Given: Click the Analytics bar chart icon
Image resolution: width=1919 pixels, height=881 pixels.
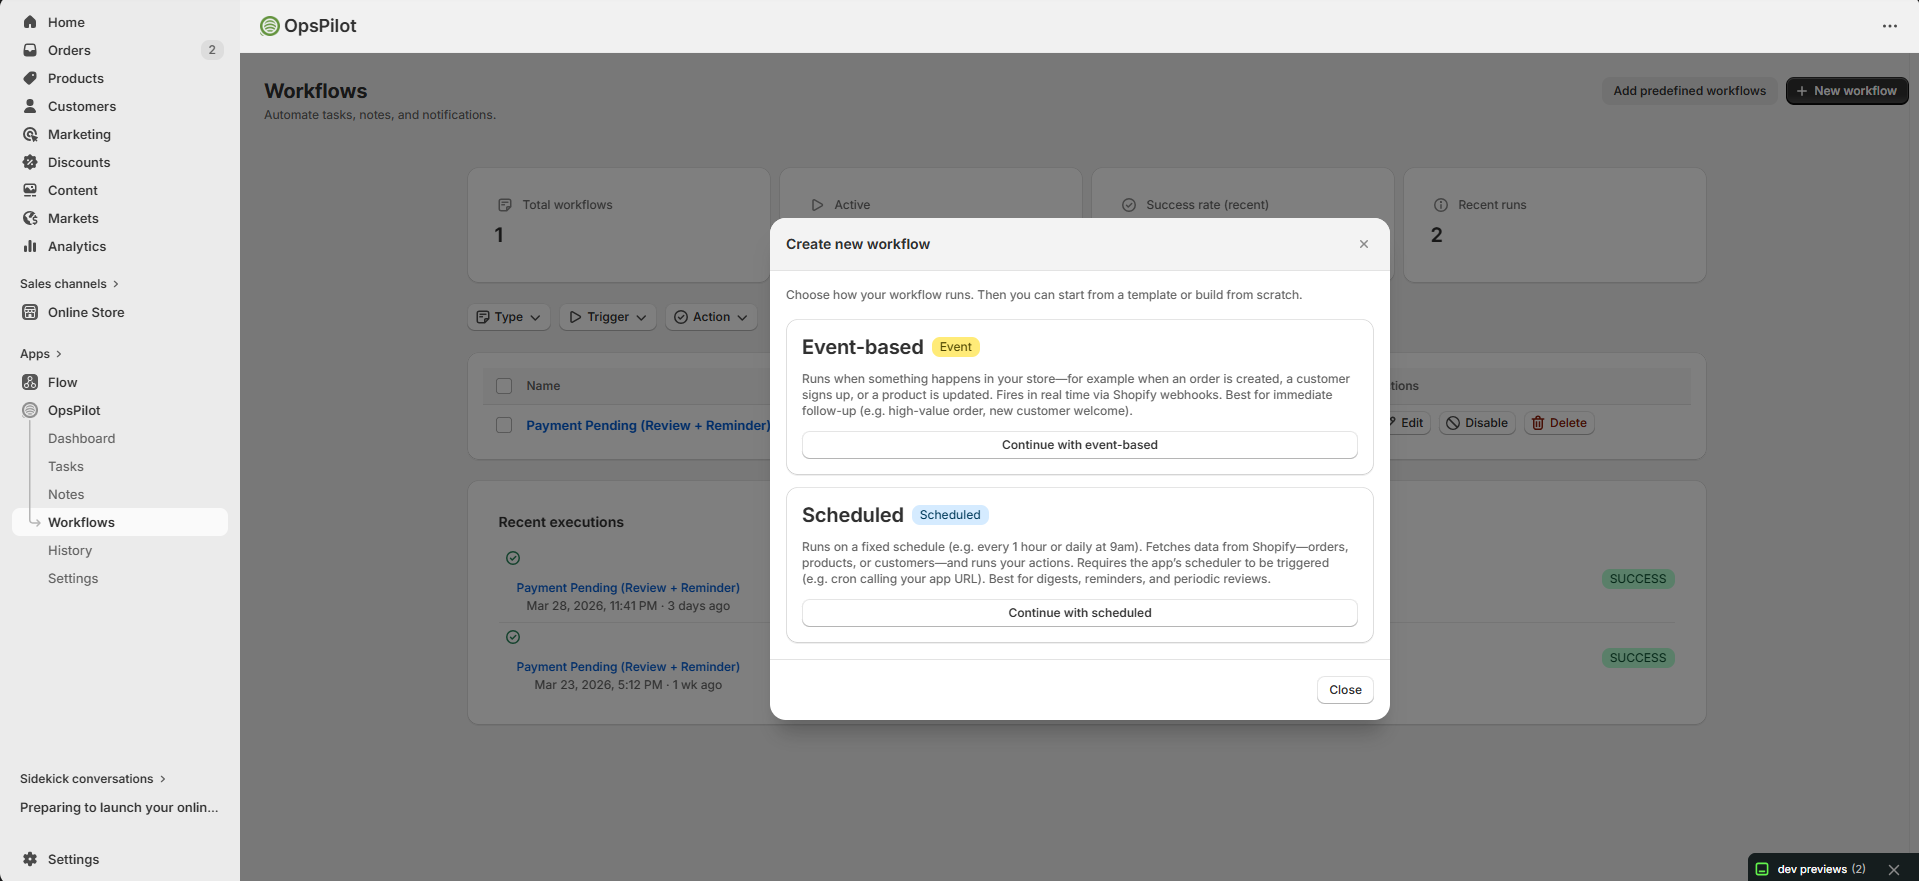Looking at the screenshot, I should (x=30, y=246).
